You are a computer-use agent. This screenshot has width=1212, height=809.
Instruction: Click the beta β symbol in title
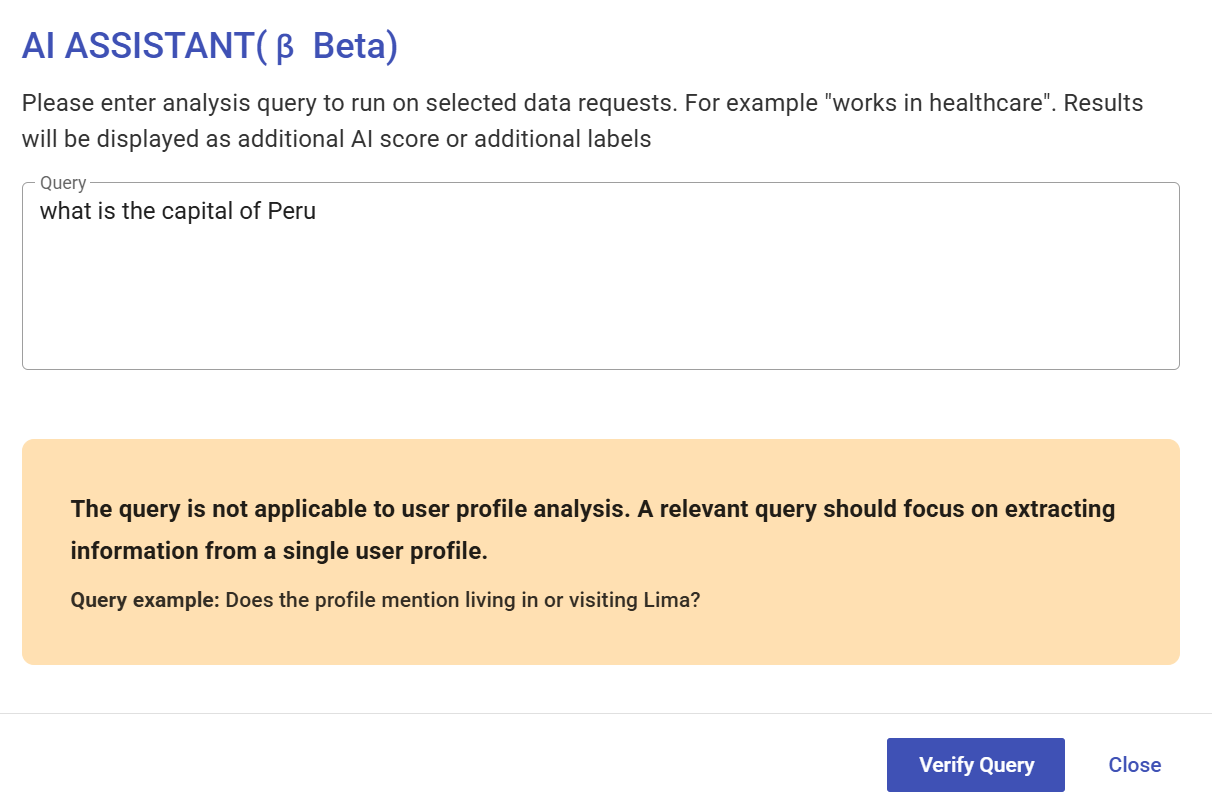tap(284, 49)
